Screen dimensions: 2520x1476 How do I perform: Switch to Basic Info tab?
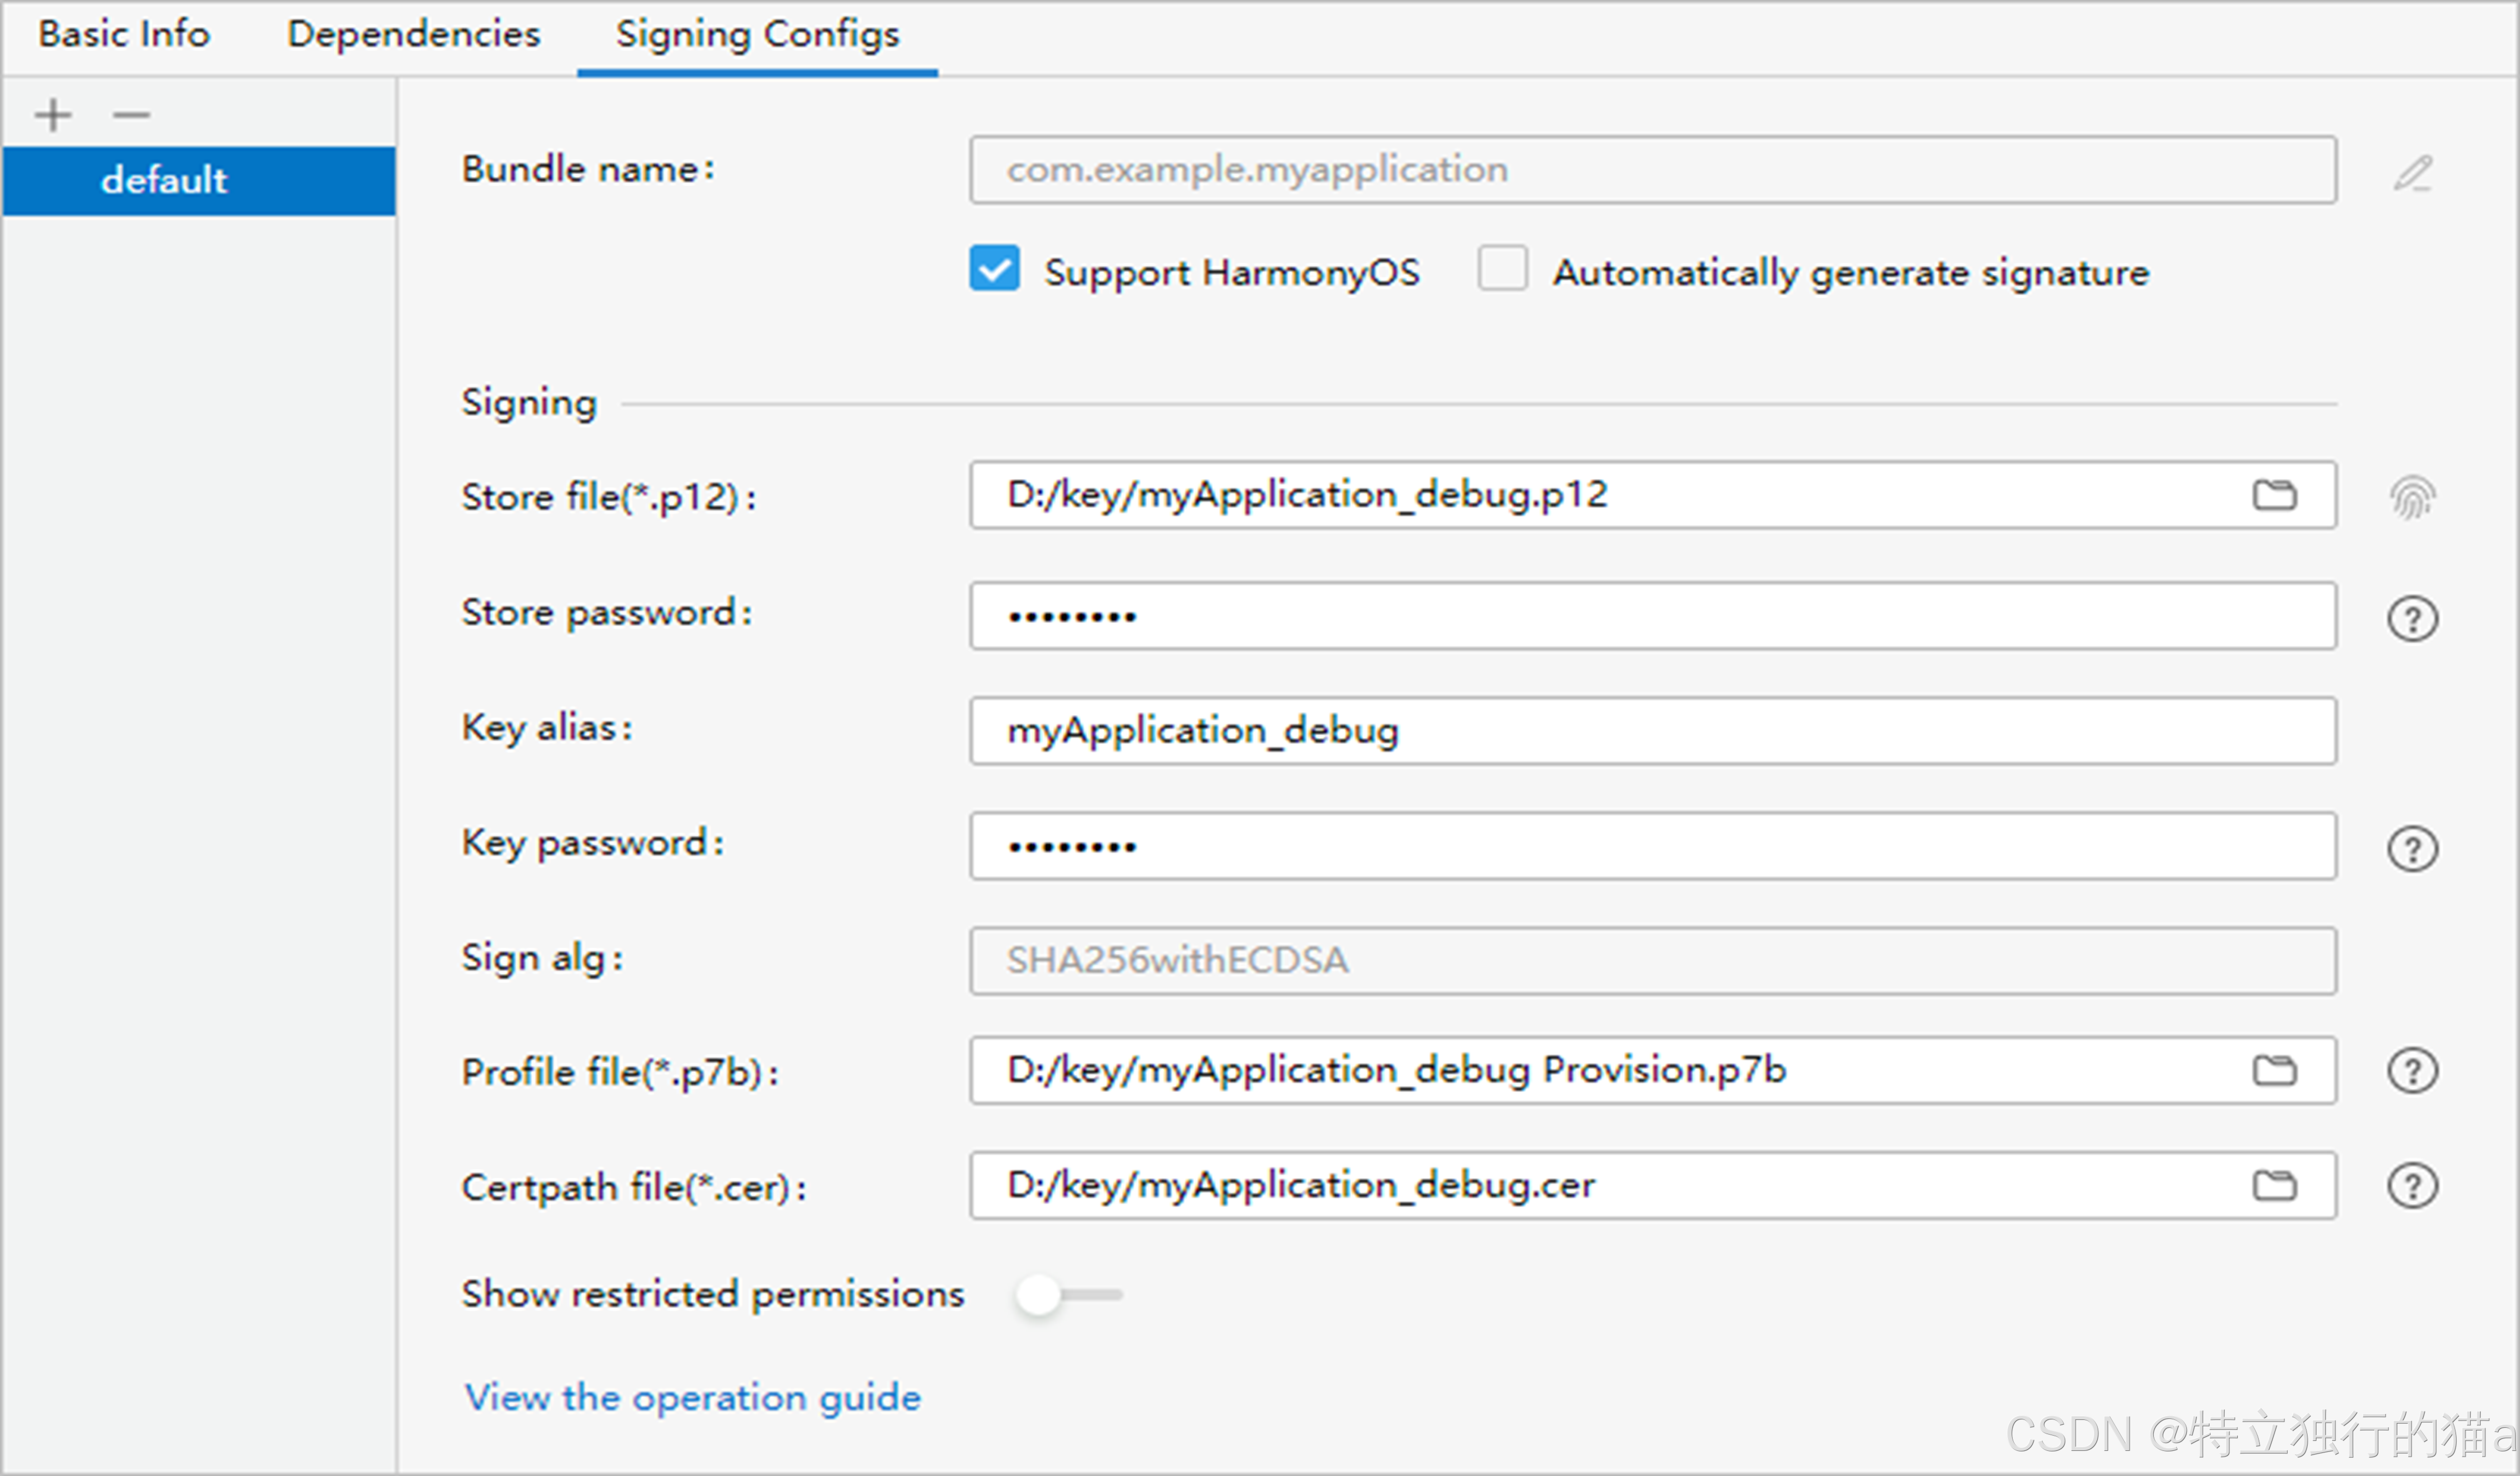[x=124, y=35]
